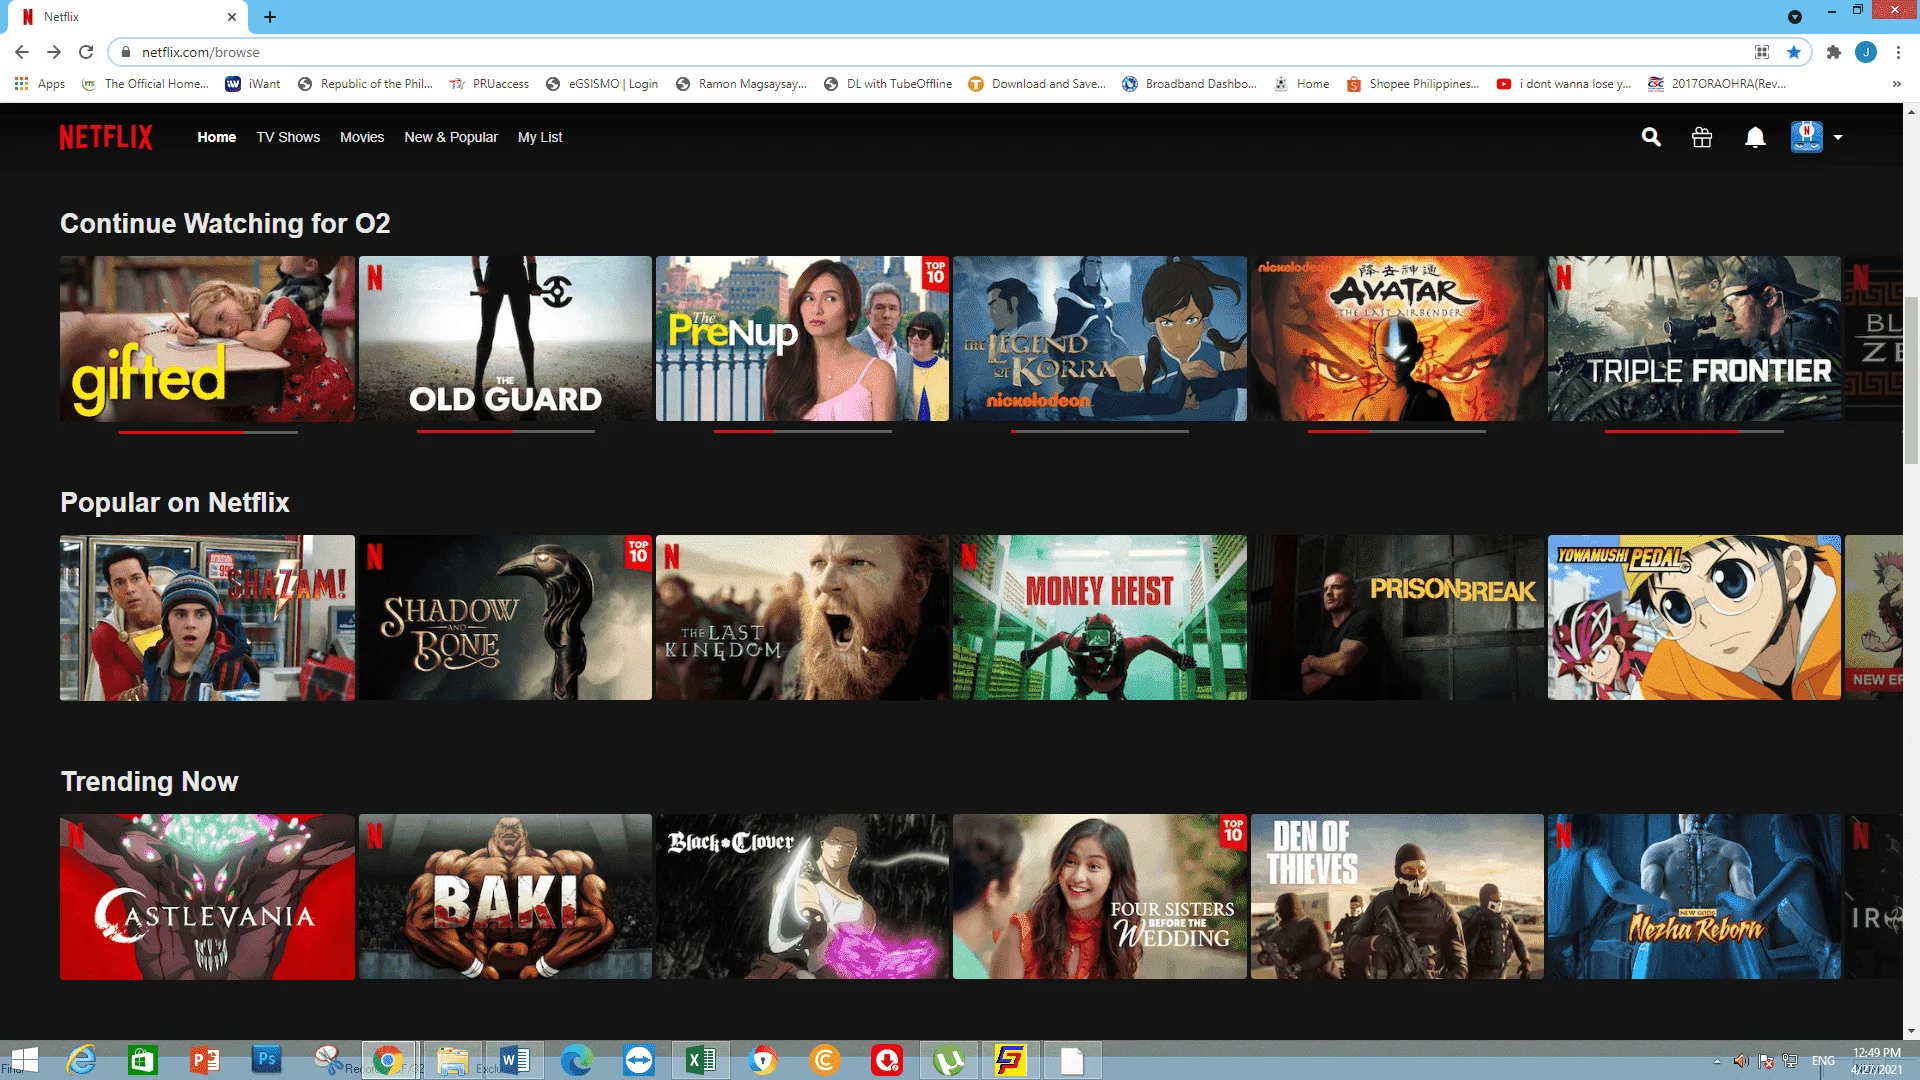Image resolution: width=1920 pixels, height=1080 pixels.
Task: Open the Den of Thieves card
Action: point(1397,896)
